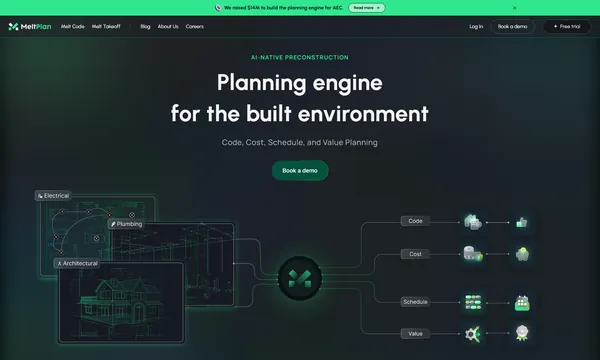
Task: Click Book a demo in the navbar
Action: point(512,26)
